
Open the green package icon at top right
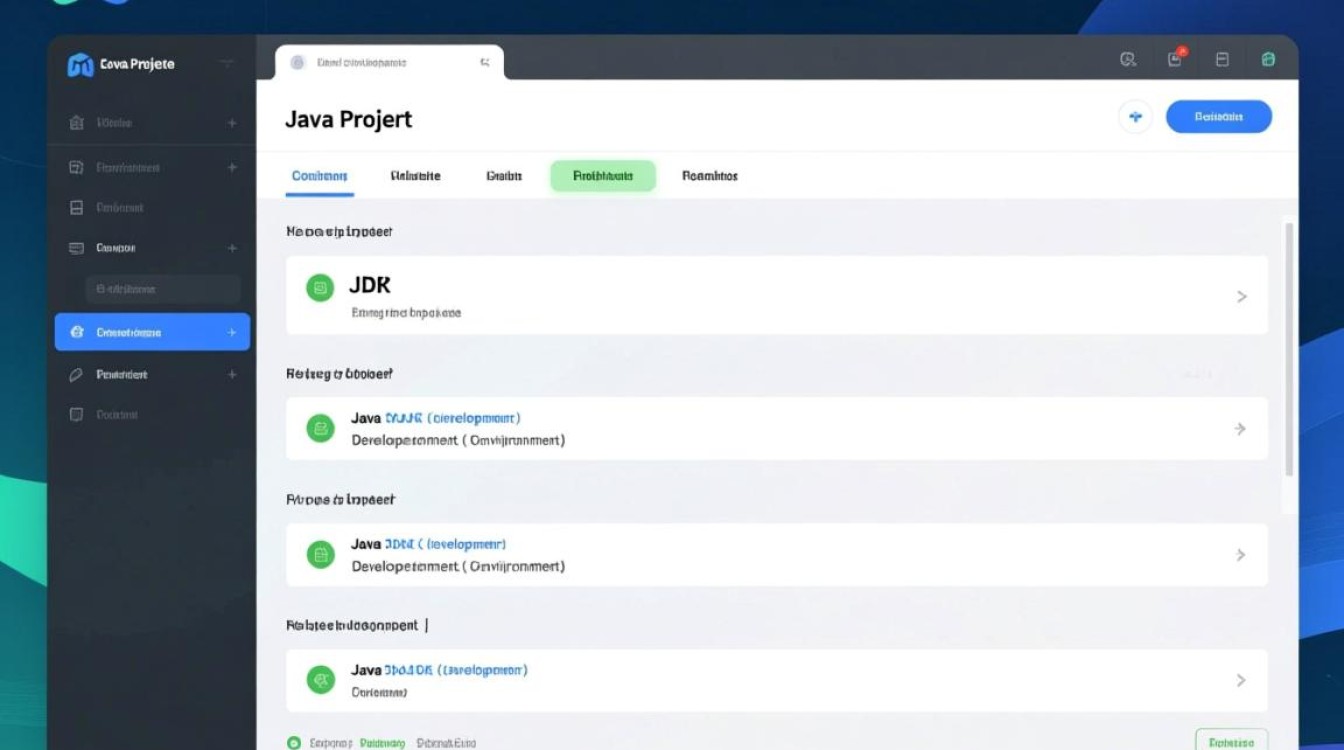click(1268, 59)
